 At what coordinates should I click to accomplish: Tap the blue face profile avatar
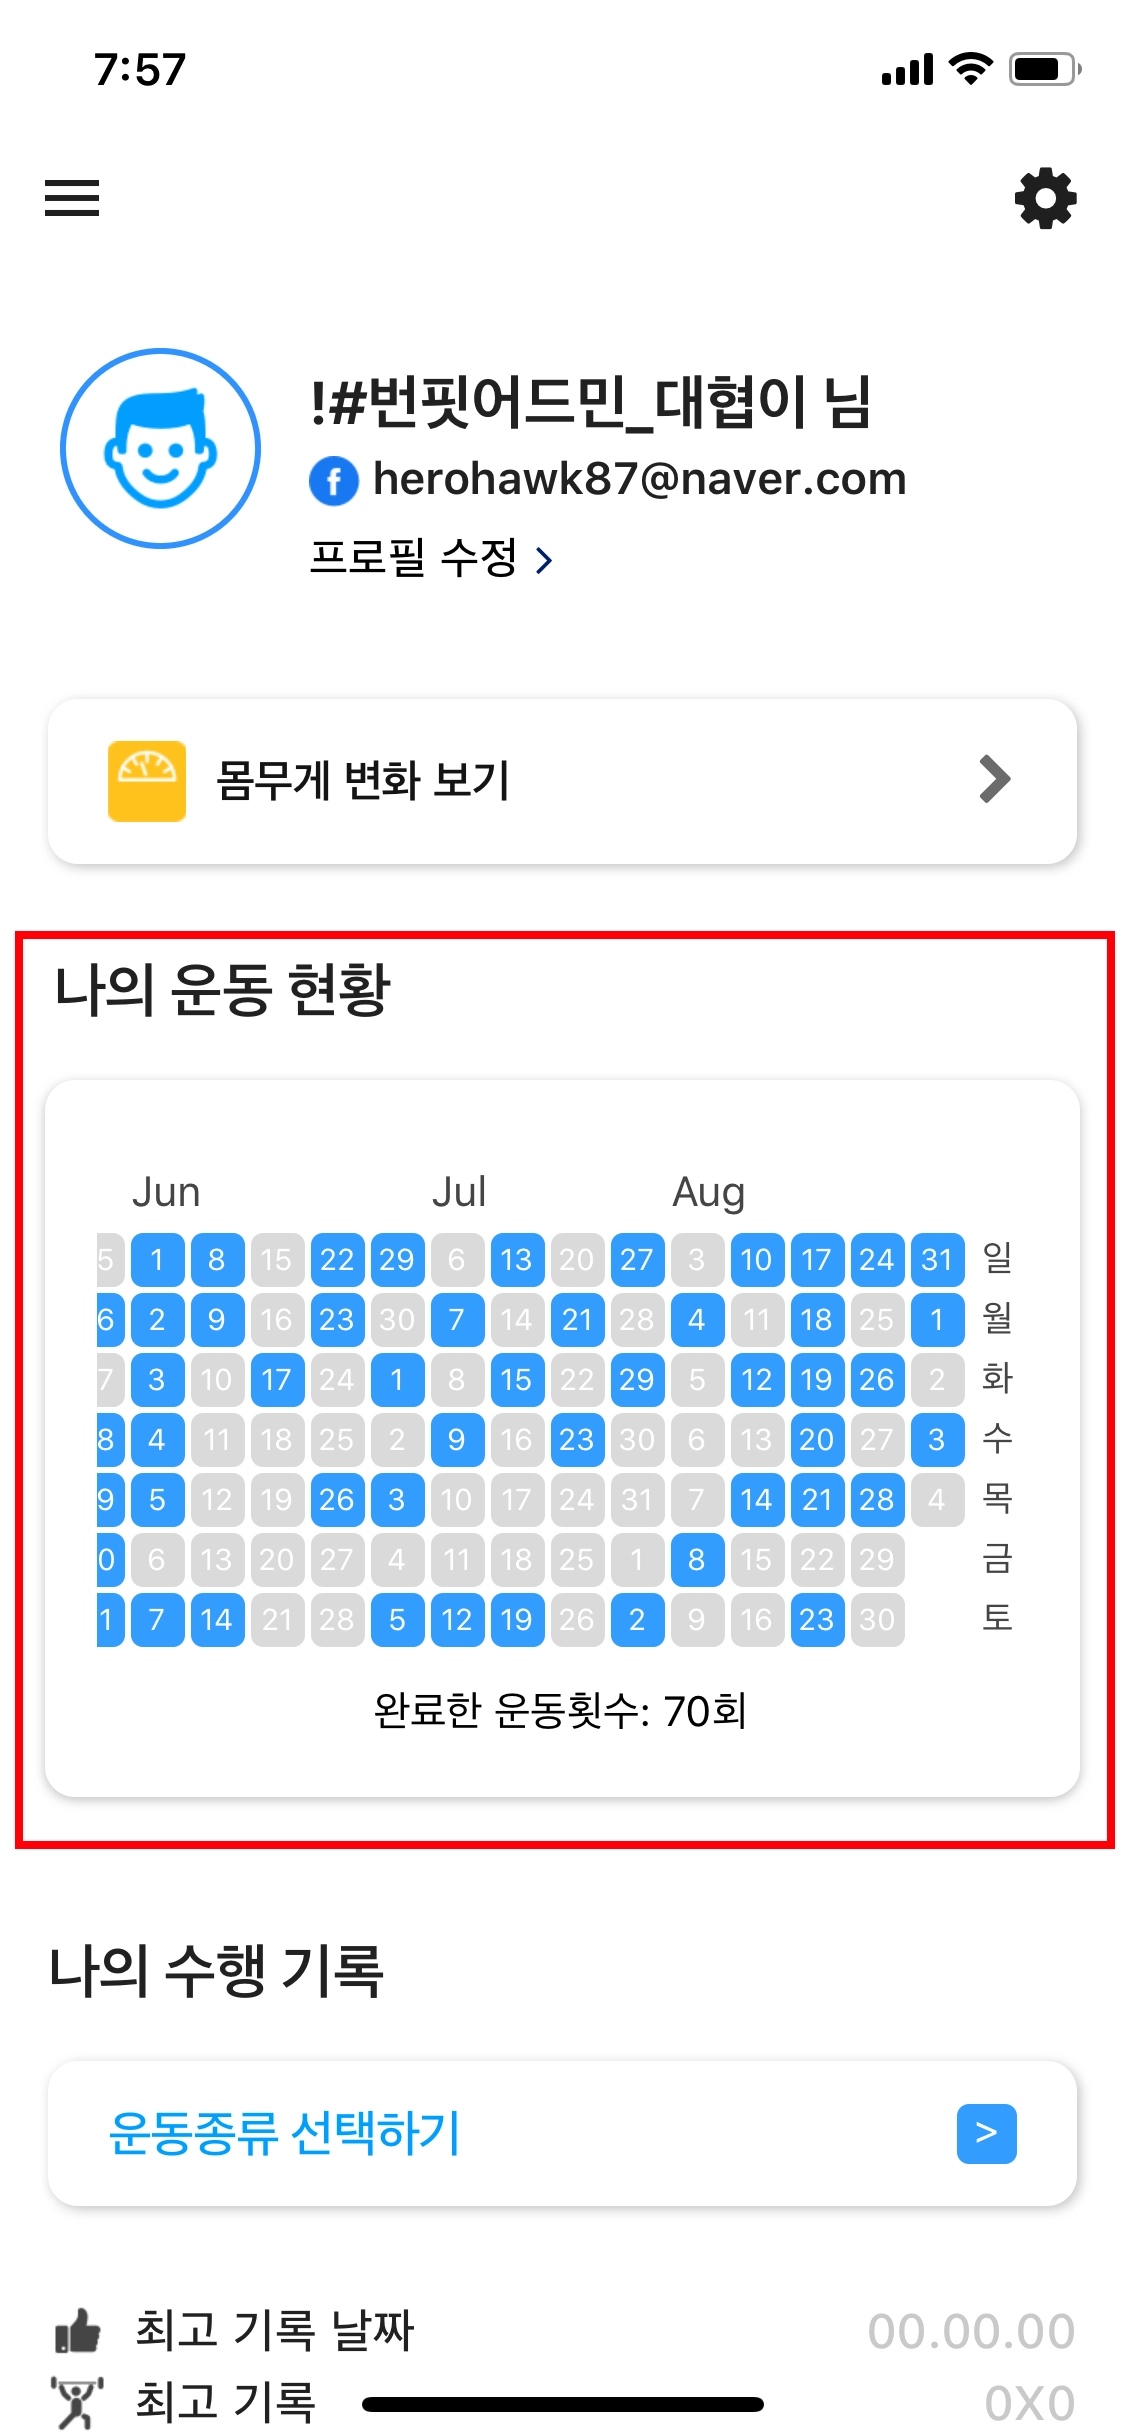(160, 448)
